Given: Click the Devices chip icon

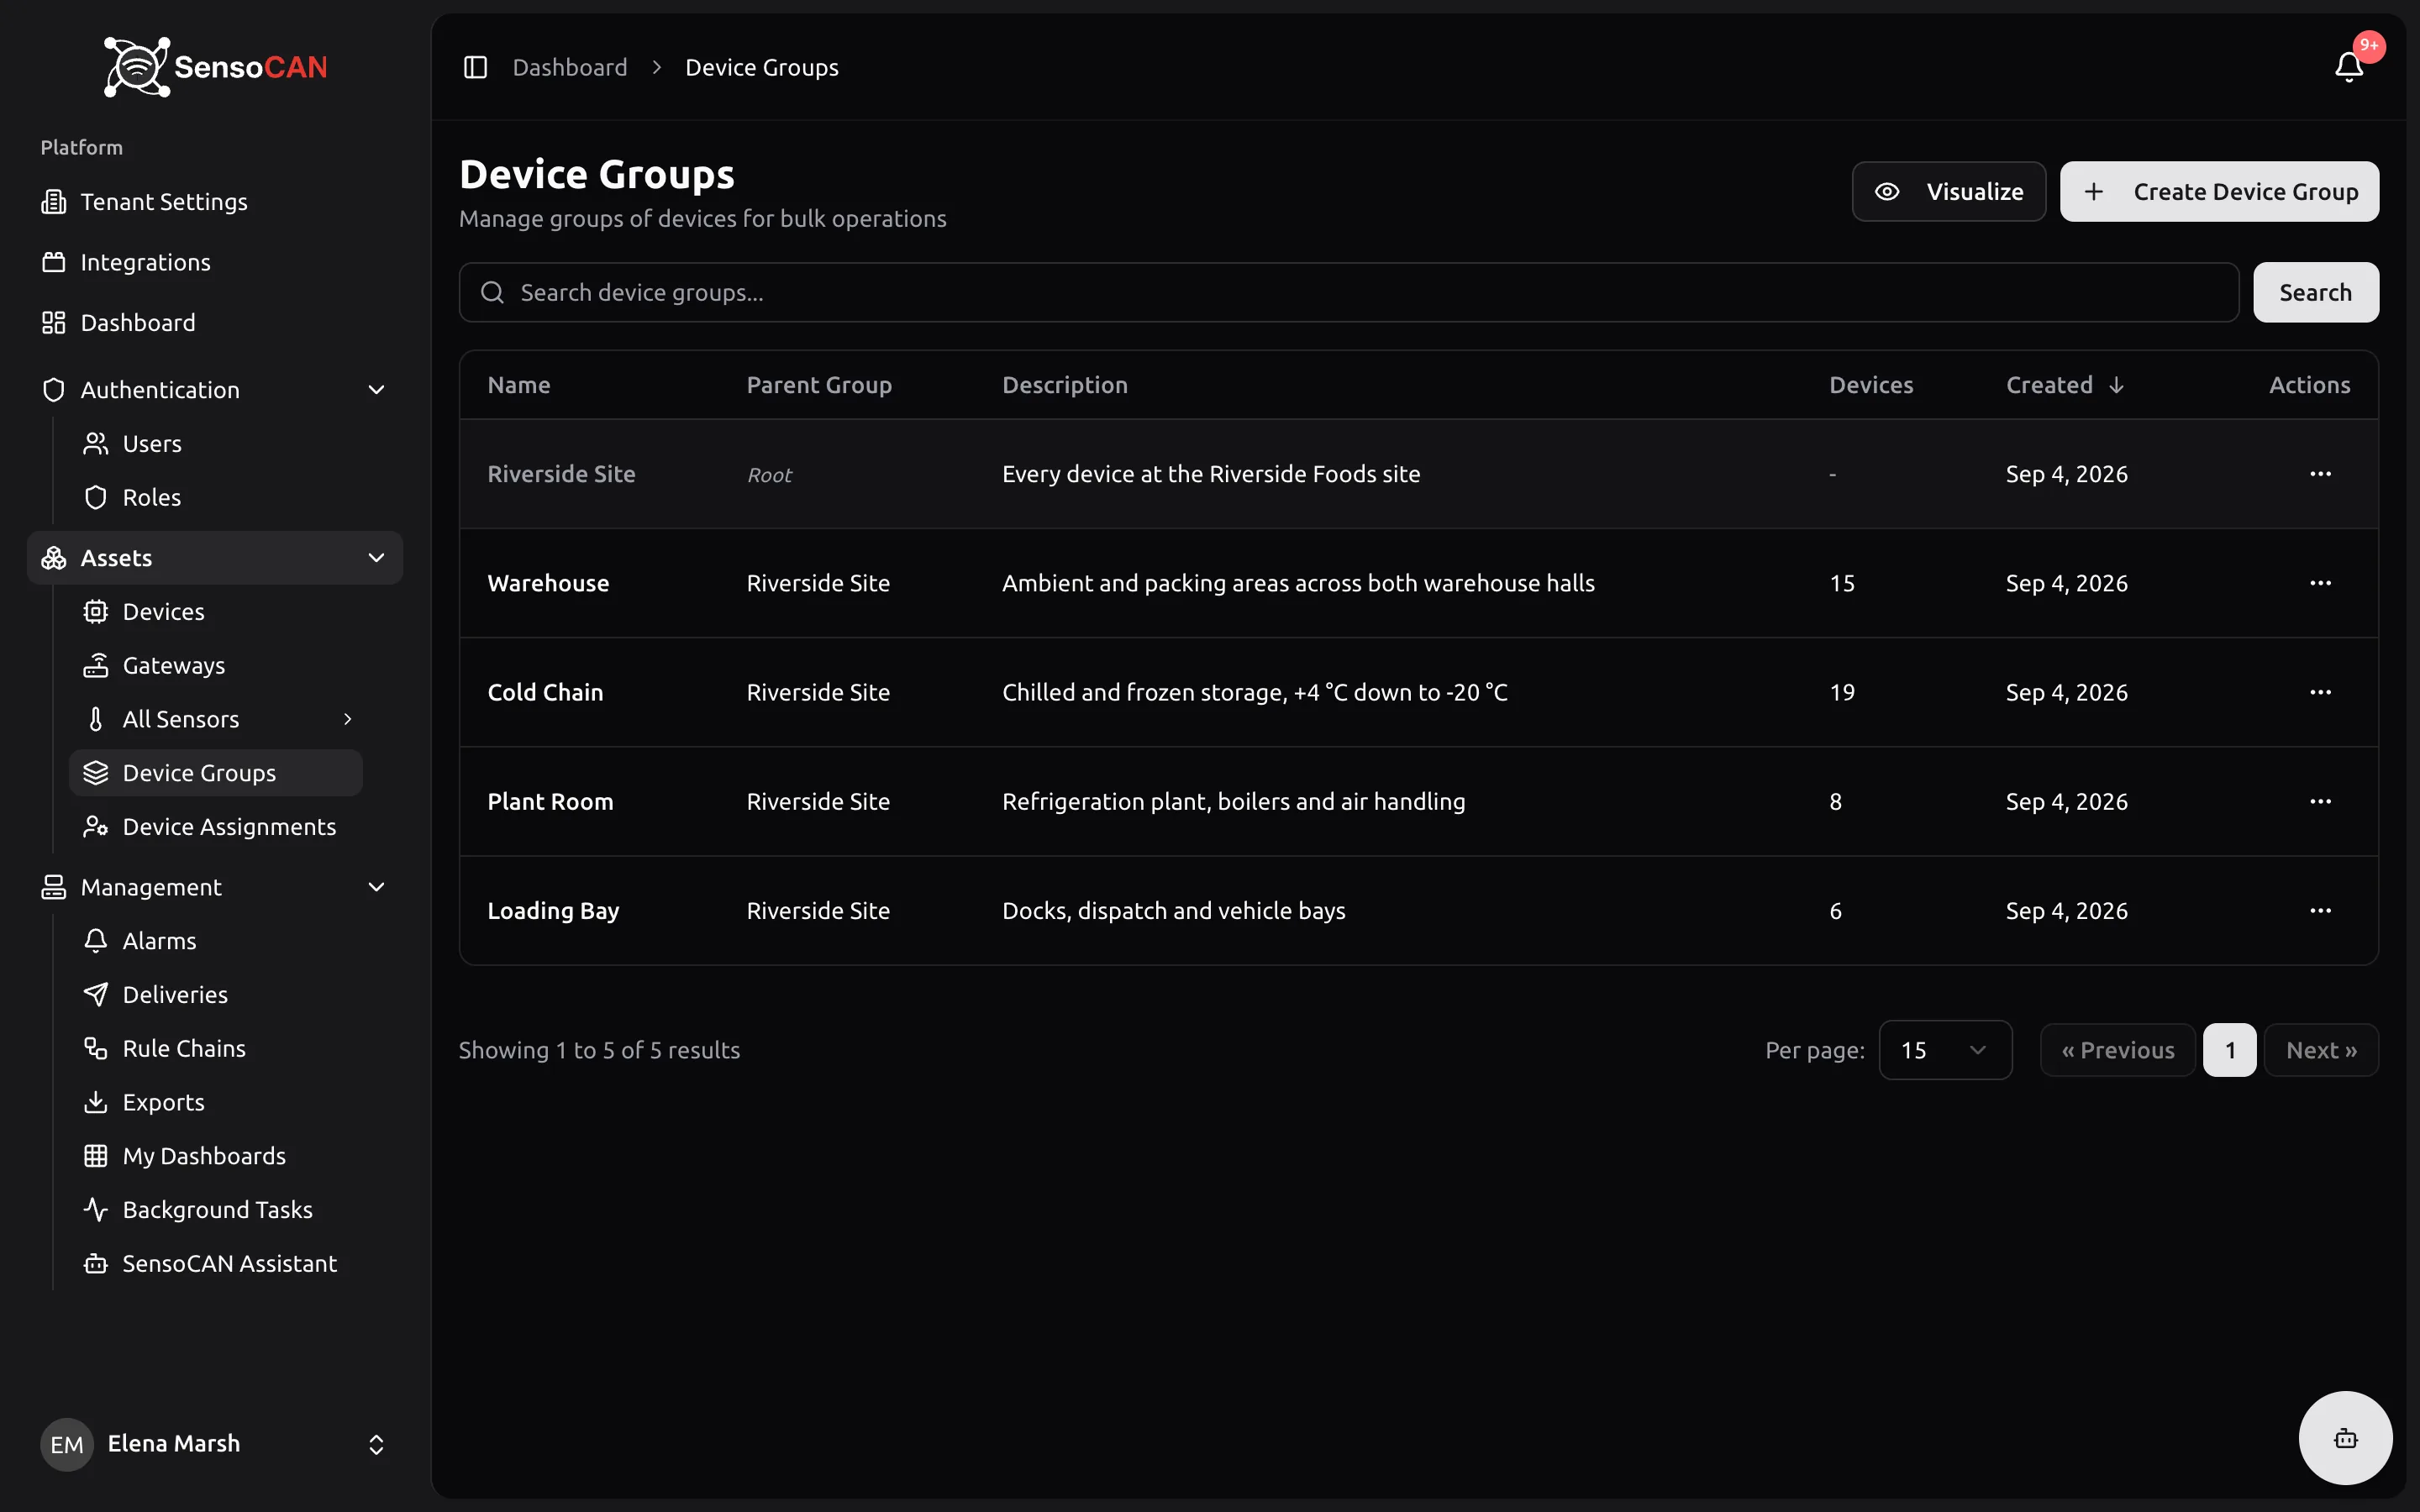Looking at the screenshot, I should click(x=96, y=612).
